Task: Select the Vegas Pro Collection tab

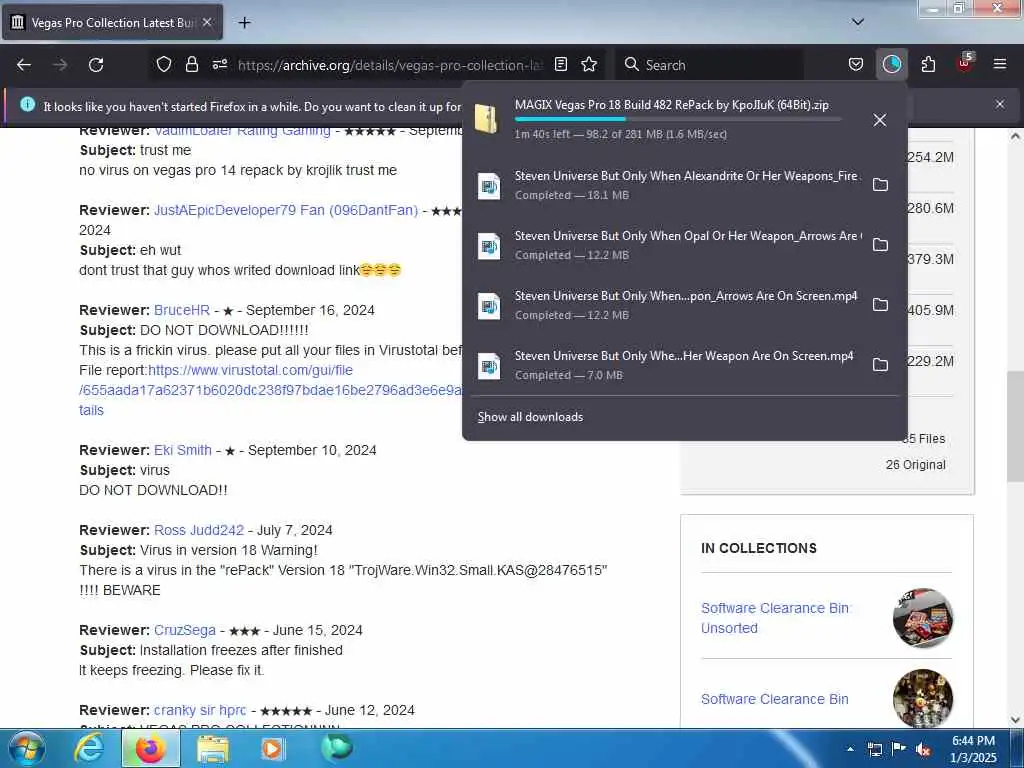Action: 112,23
